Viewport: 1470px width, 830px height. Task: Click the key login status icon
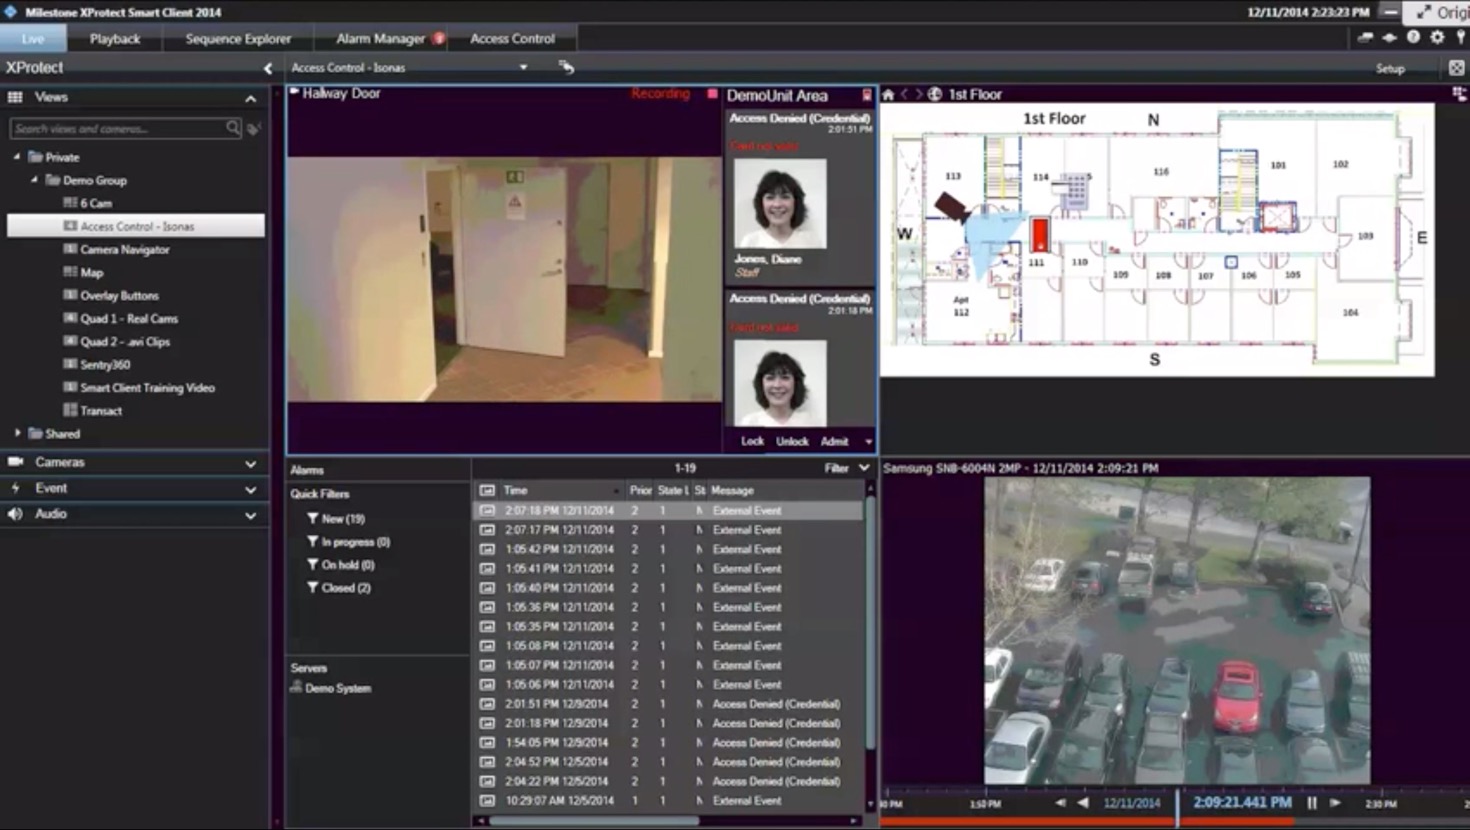pyautogui.click(x=1461, y=37)
